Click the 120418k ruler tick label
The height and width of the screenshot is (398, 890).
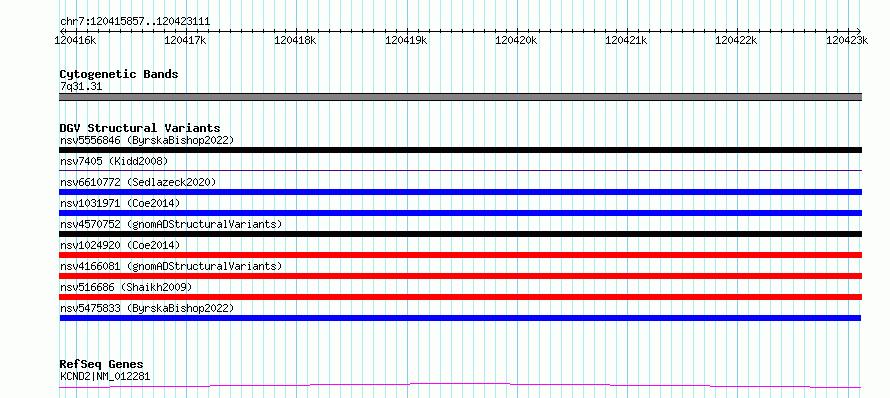296,40
